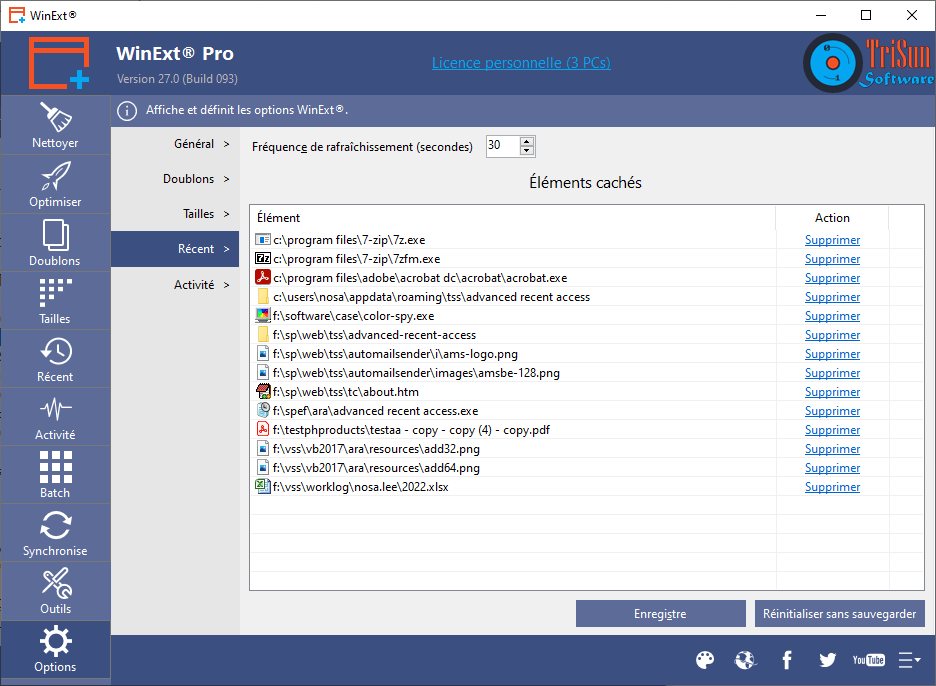The width and height of the screenshot is (936, 686).
Task: Open the Tailles sizes section
Action: (x=55, y=301)
